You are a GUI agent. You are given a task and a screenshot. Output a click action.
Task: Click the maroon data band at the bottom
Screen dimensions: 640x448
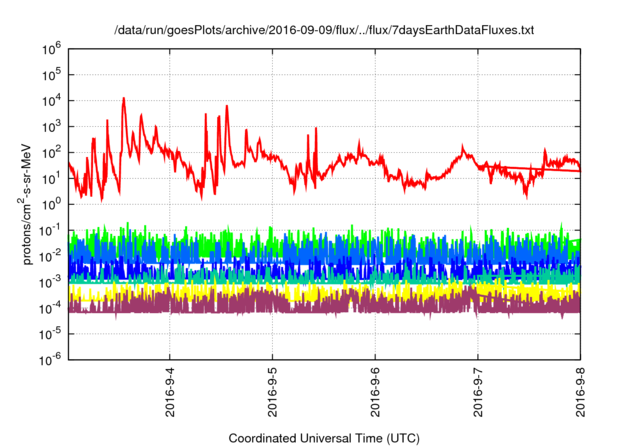pyautogui.click(x=300, y=303)
